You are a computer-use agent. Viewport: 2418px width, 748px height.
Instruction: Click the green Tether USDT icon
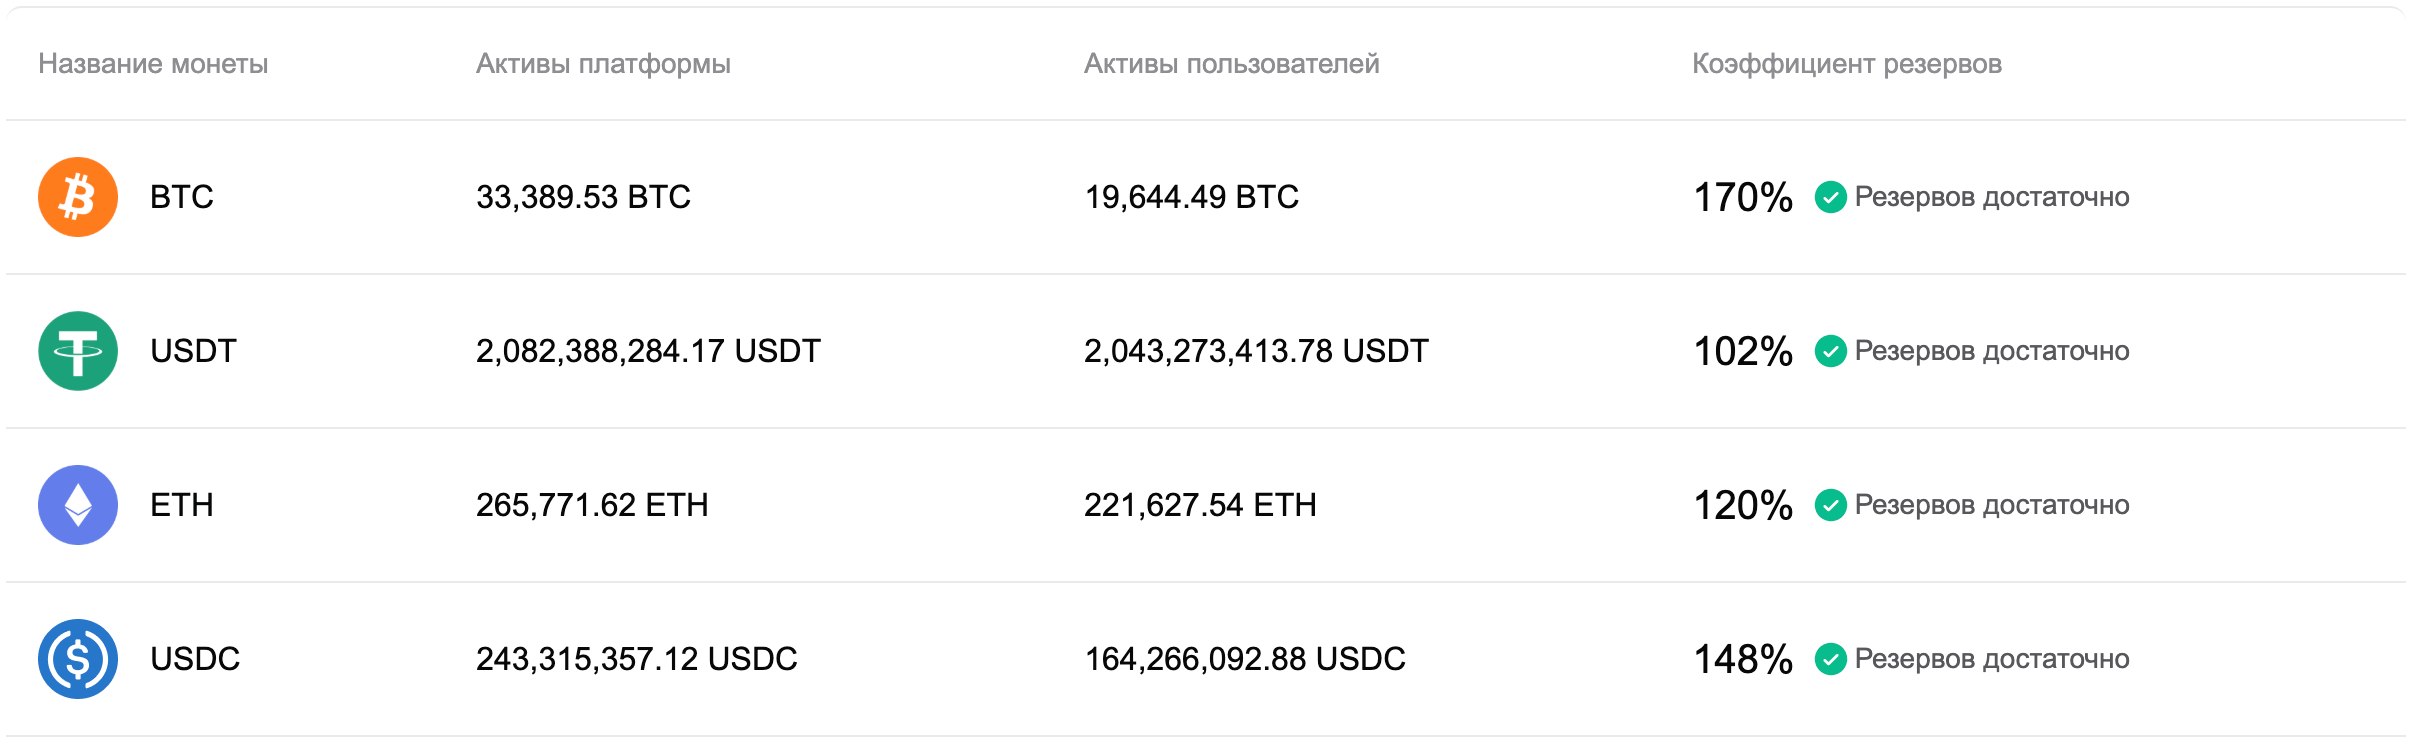coord(78,351)
